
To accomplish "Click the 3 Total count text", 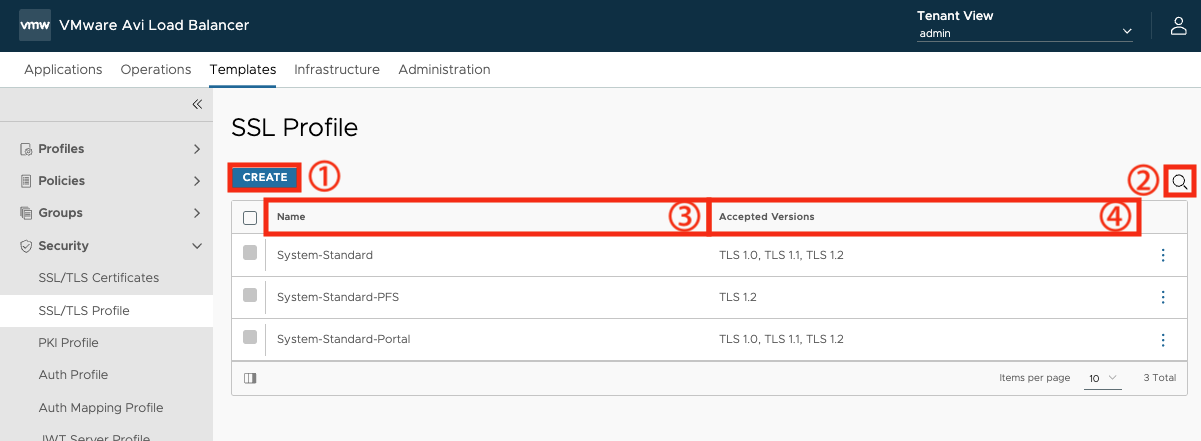I will 1159,378.
